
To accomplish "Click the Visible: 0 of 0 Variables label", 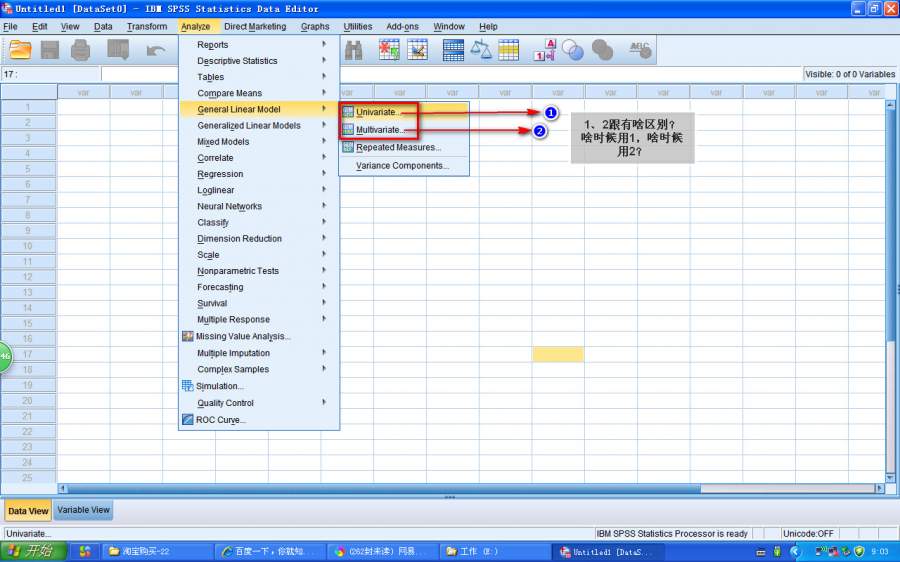I will click(x=849, y=74).
